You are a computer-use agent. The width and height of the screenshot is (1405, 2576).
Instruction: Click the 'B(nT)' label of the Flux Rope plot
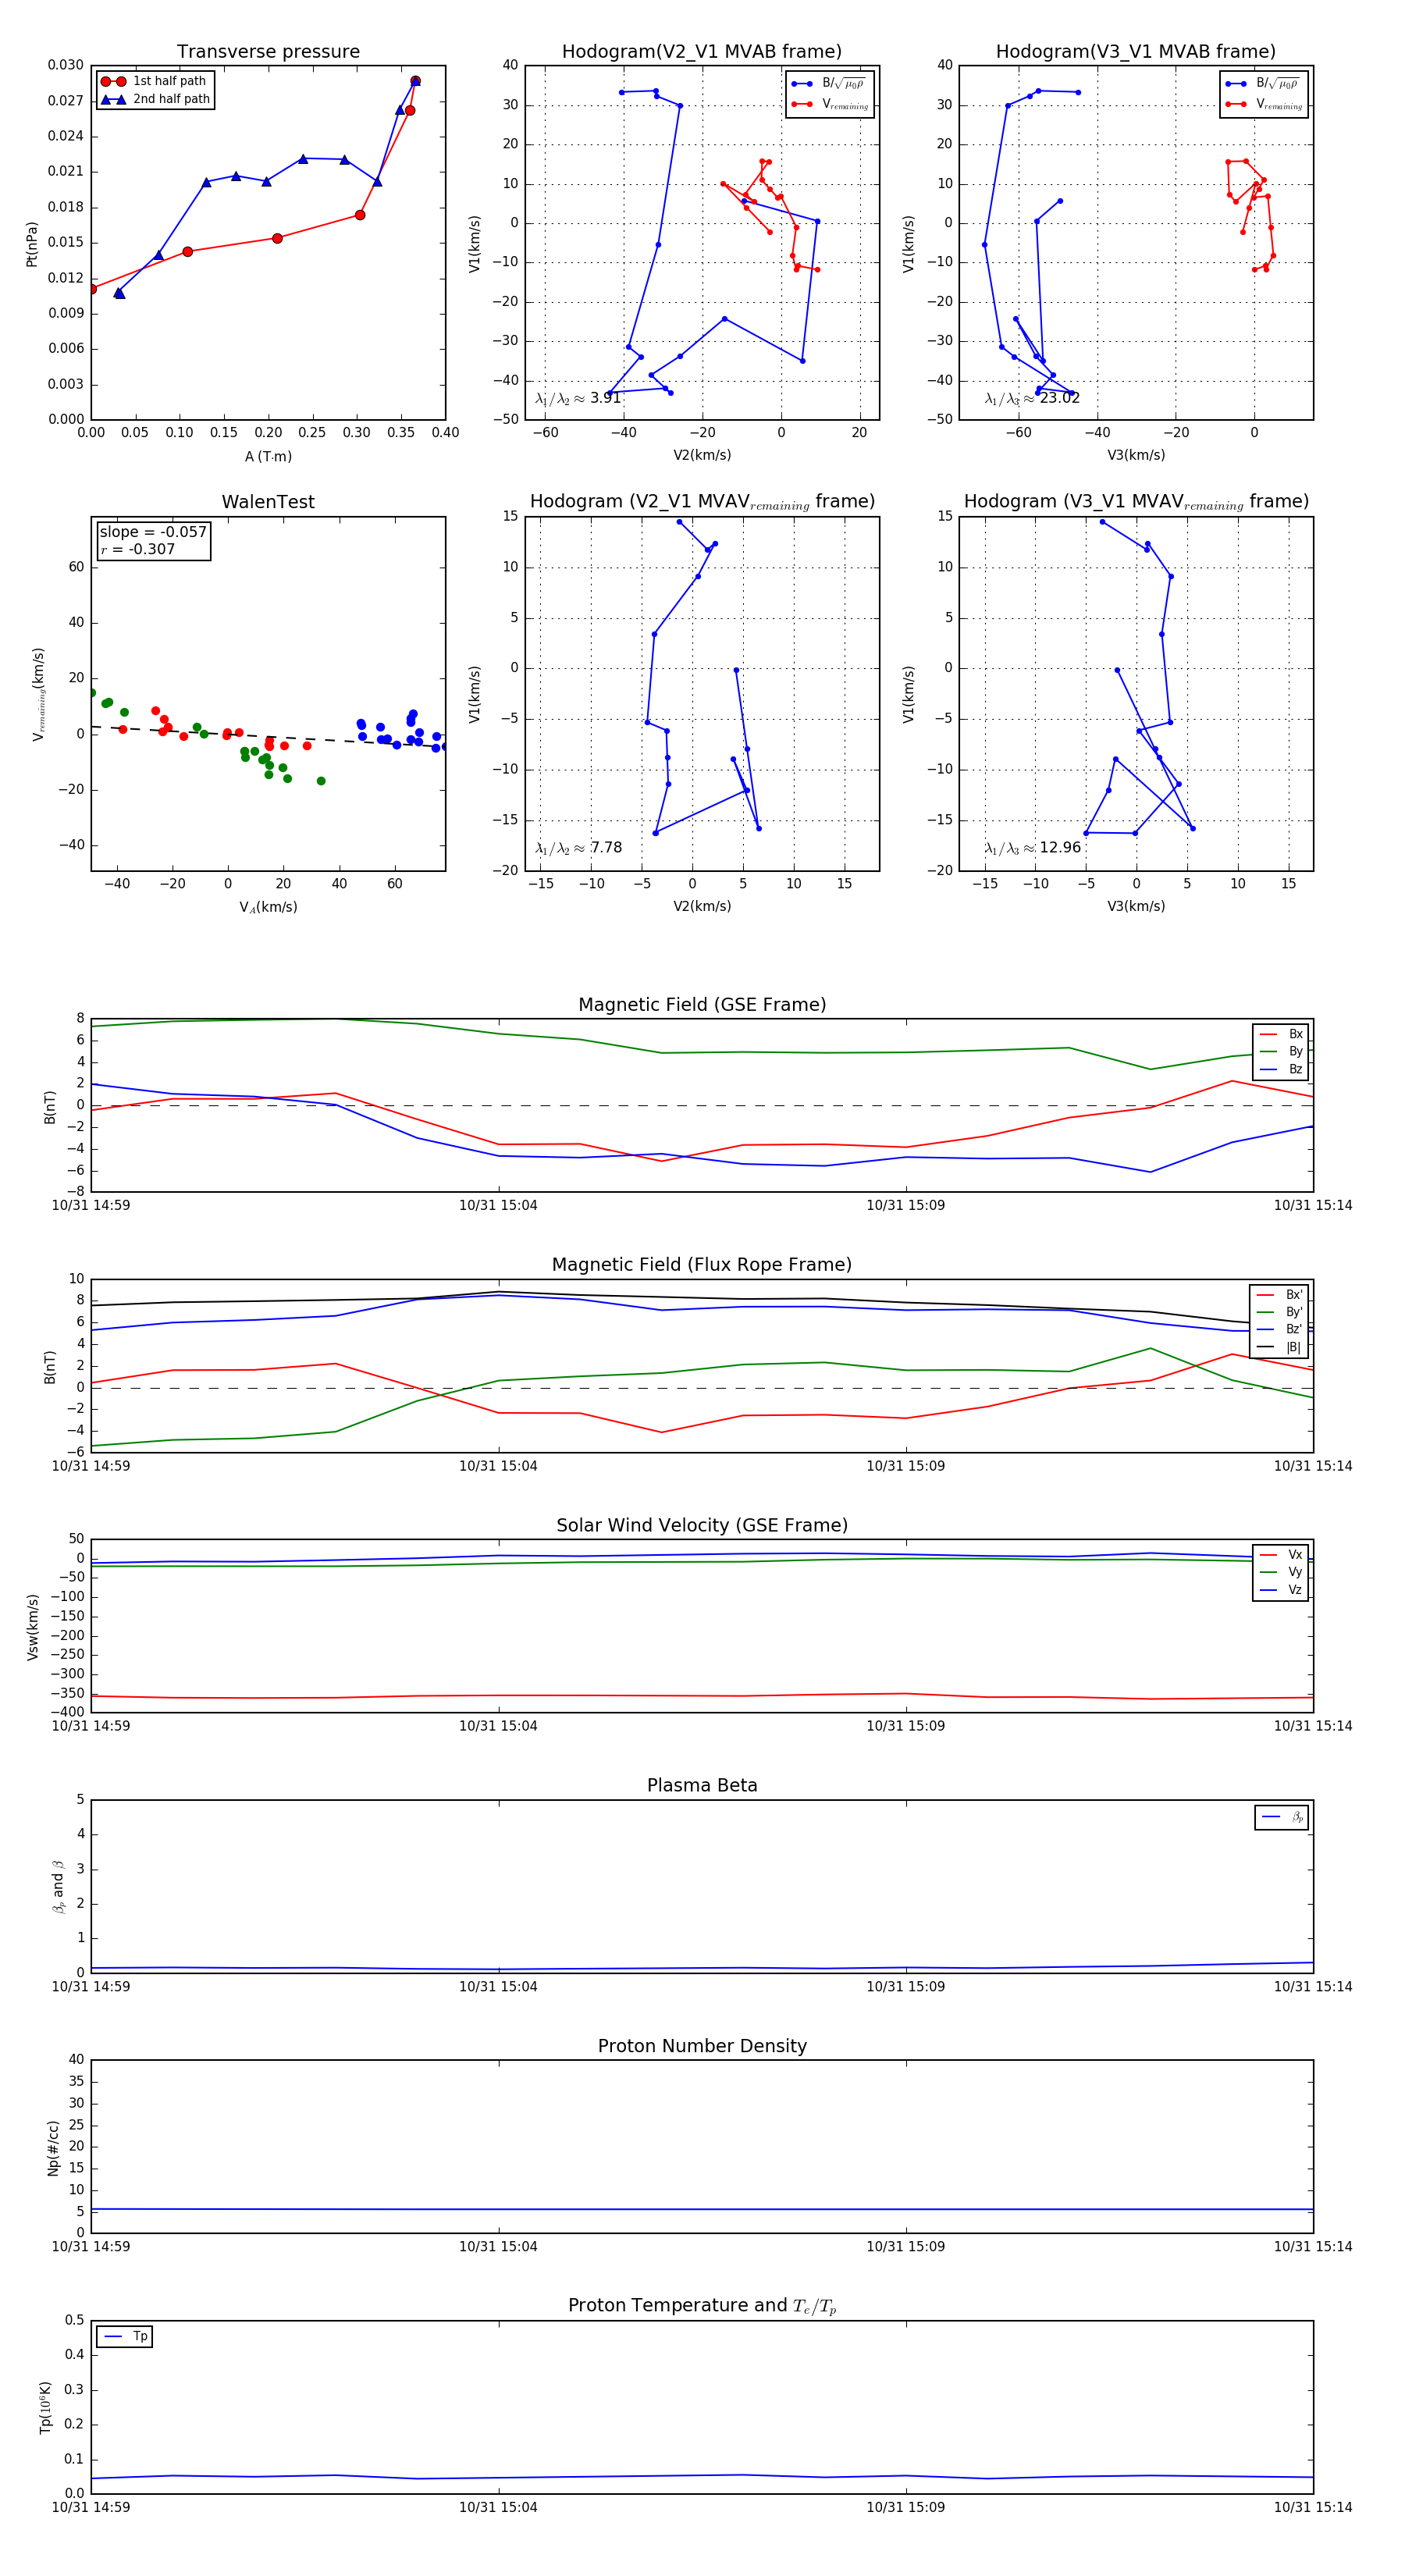point(50,1367)
